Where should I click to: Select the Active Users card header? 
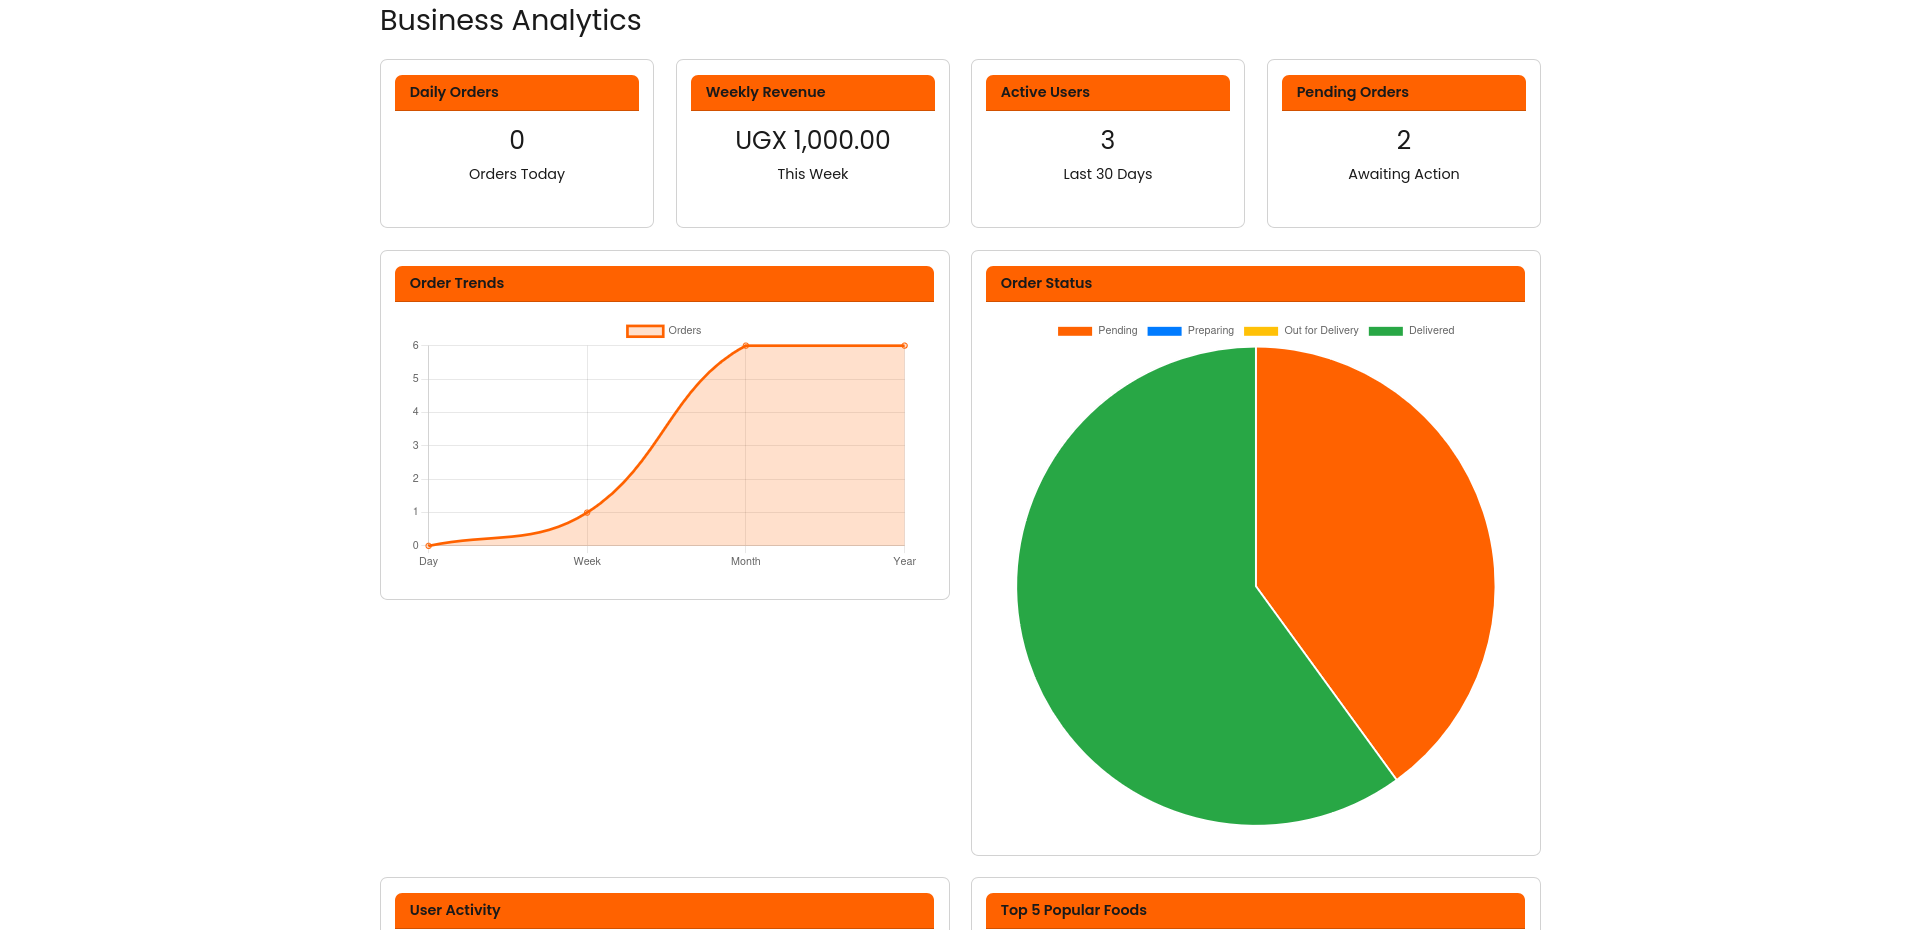[1107, 92]
